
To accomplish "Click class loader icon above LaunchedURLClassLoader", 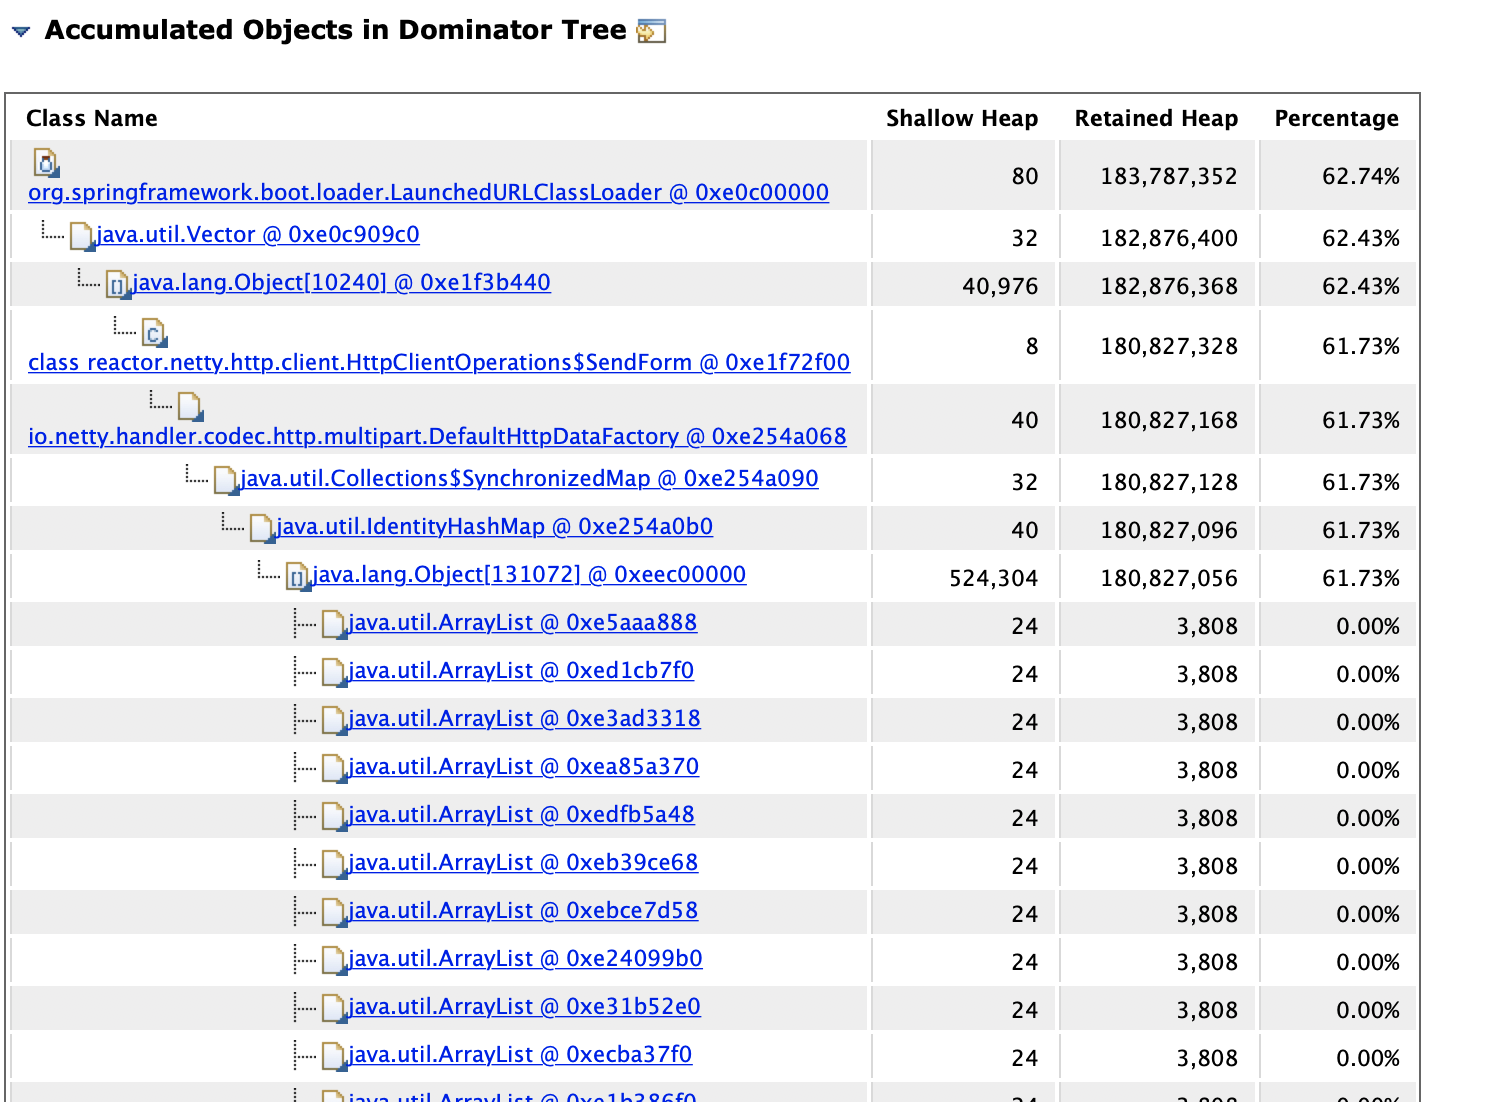I will pyautogui.click(x=46, y=162).
